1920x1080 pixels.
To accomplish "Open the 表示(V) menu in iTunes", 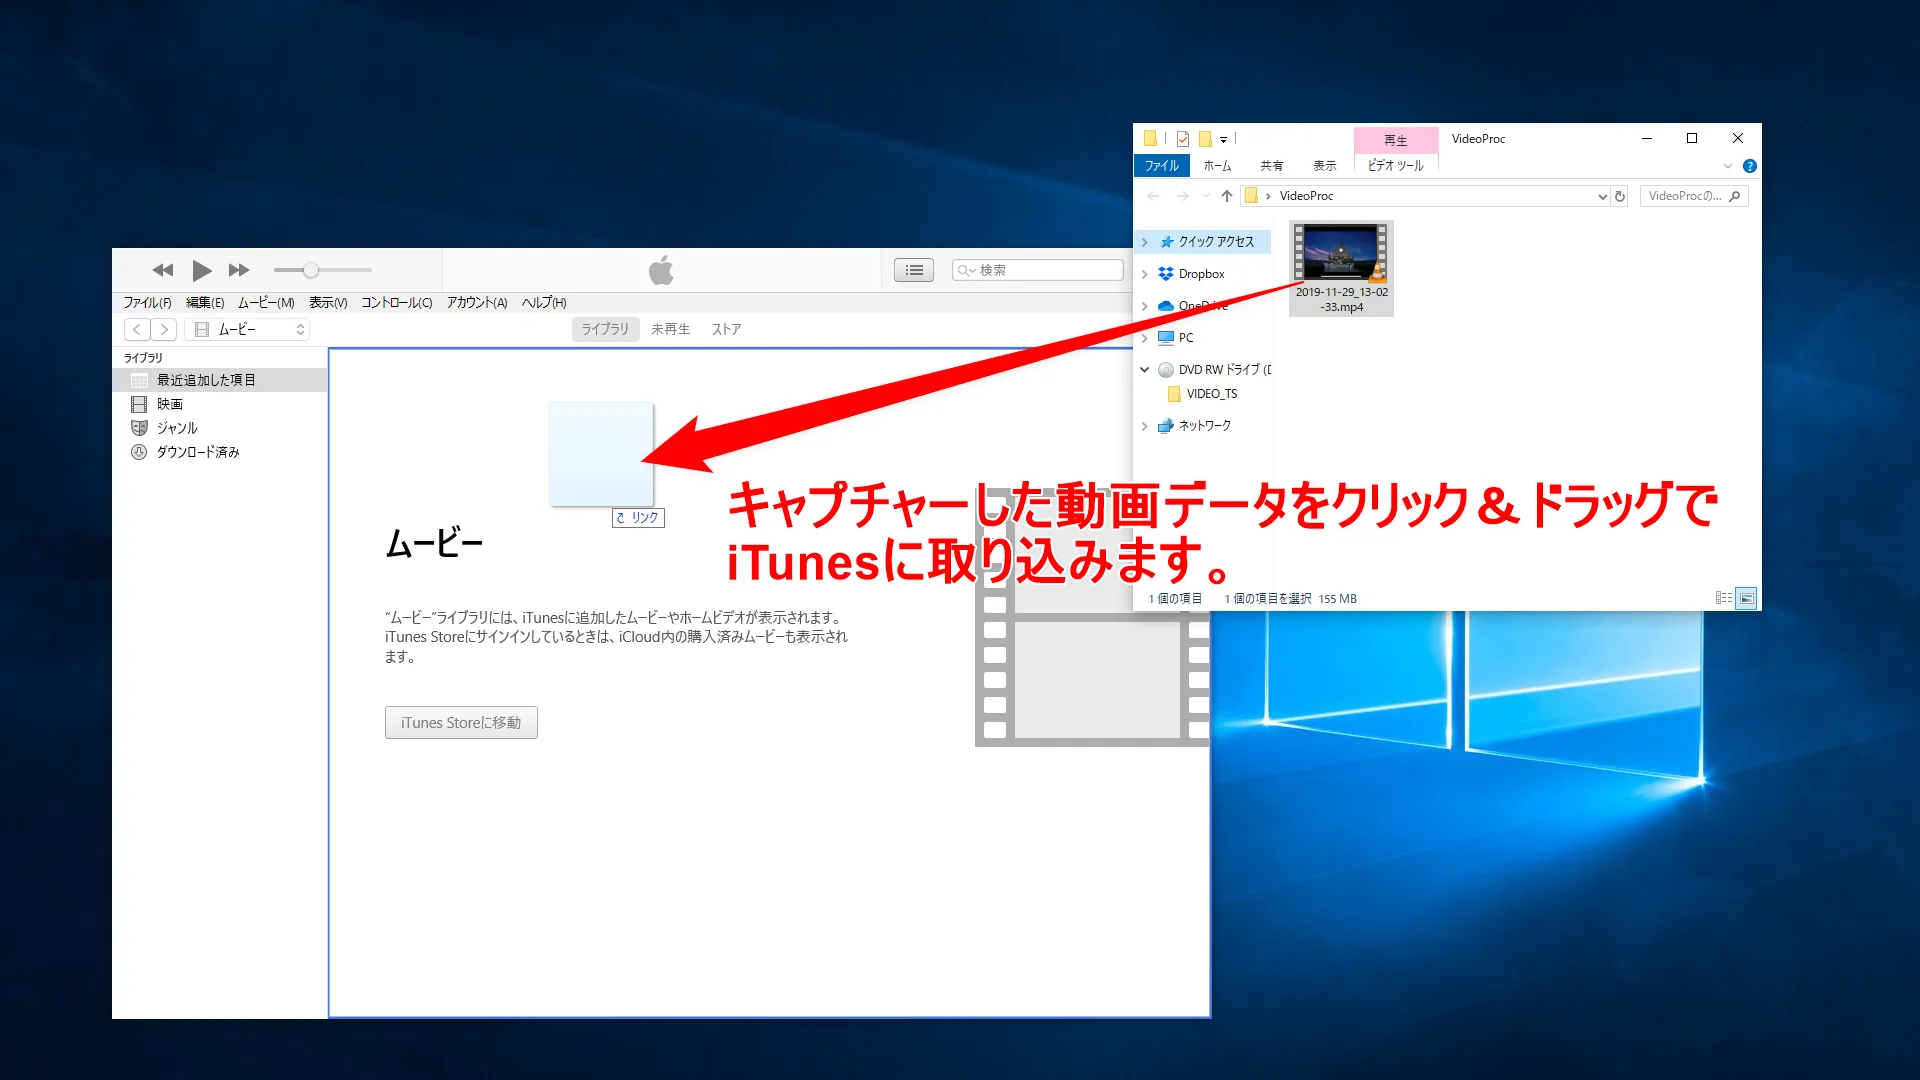I will pyautogui.click(x=328, y=302).
